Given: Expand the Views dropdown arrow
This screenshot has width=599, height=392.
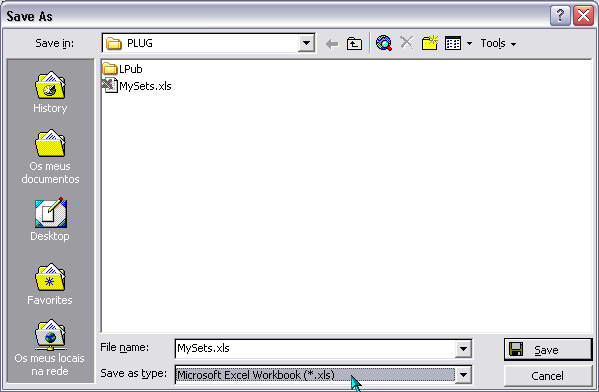Looking at the screenshot, I should click(x=469, y=44).
